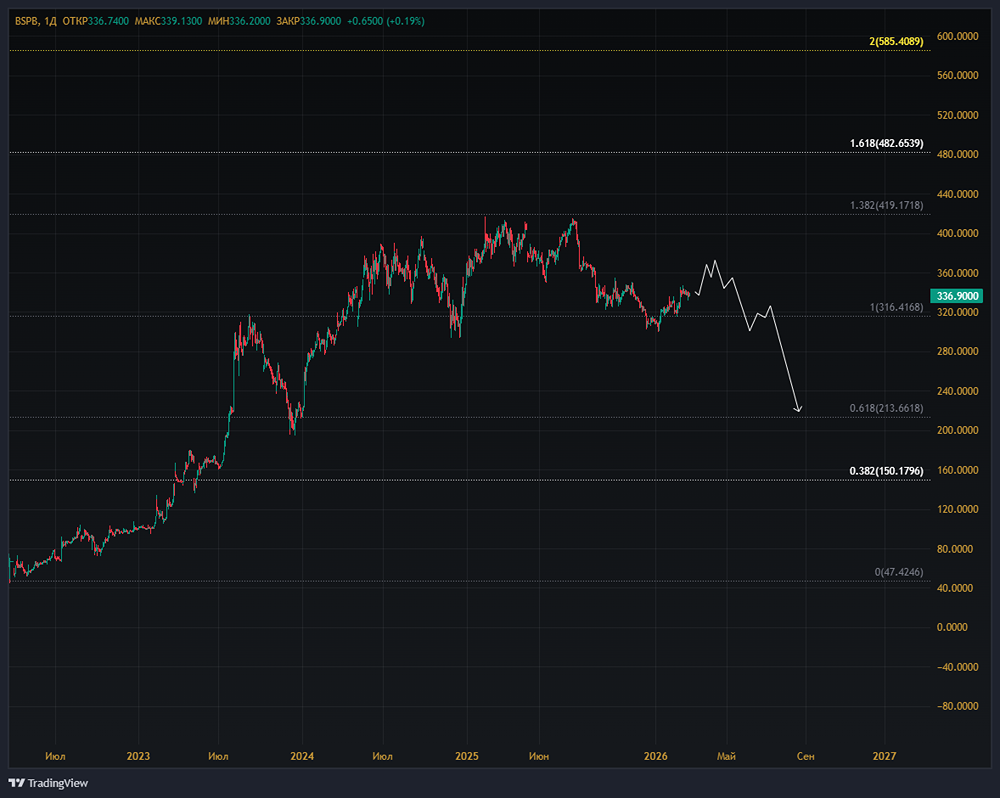Click the +0.6500 (+0.19%) change value

385,21
